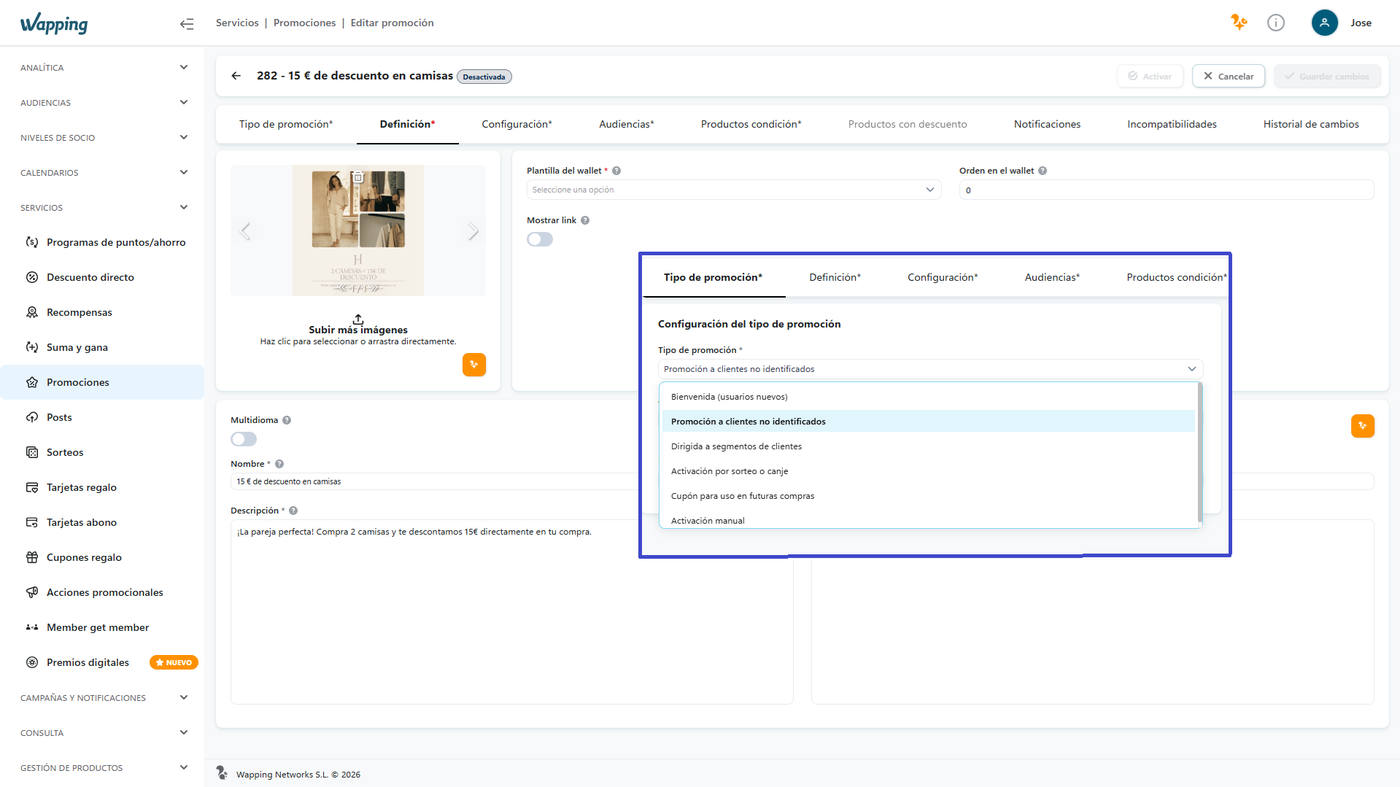1400x787 pixels.
Task: Go back using the arrow beside promotion title
Action: pos(236,76)
